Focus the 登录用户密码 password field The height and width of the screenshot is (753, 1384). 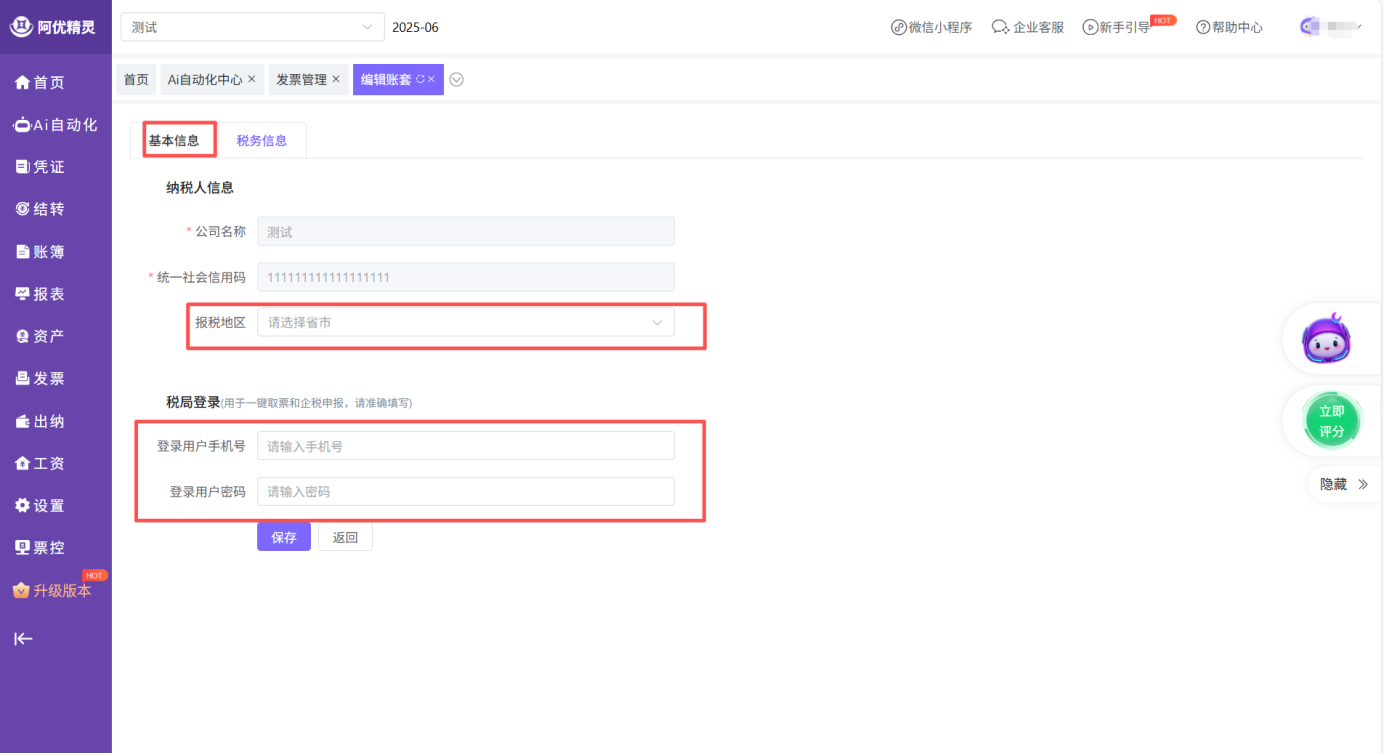point(465,492)
